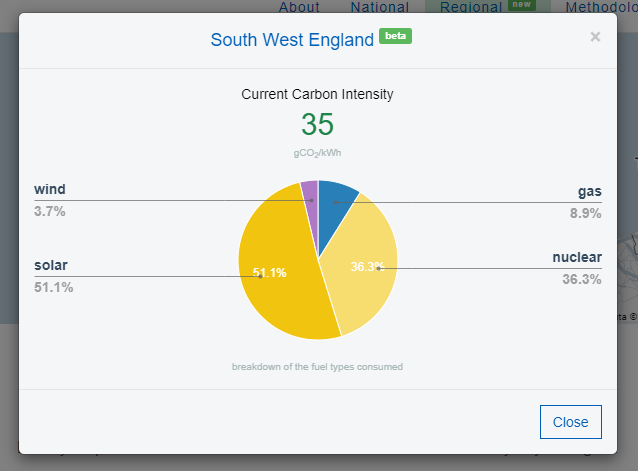638x471 pixels.
Task: Close the dialog with the X icon
Action: pos(595,37)
